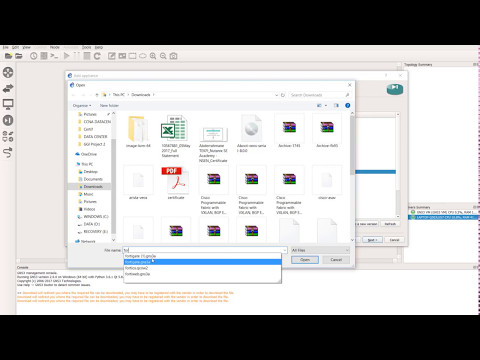480x360 pixels.
Task: Click the Organize dropdown in Open dialog
Action: (82, 105)
